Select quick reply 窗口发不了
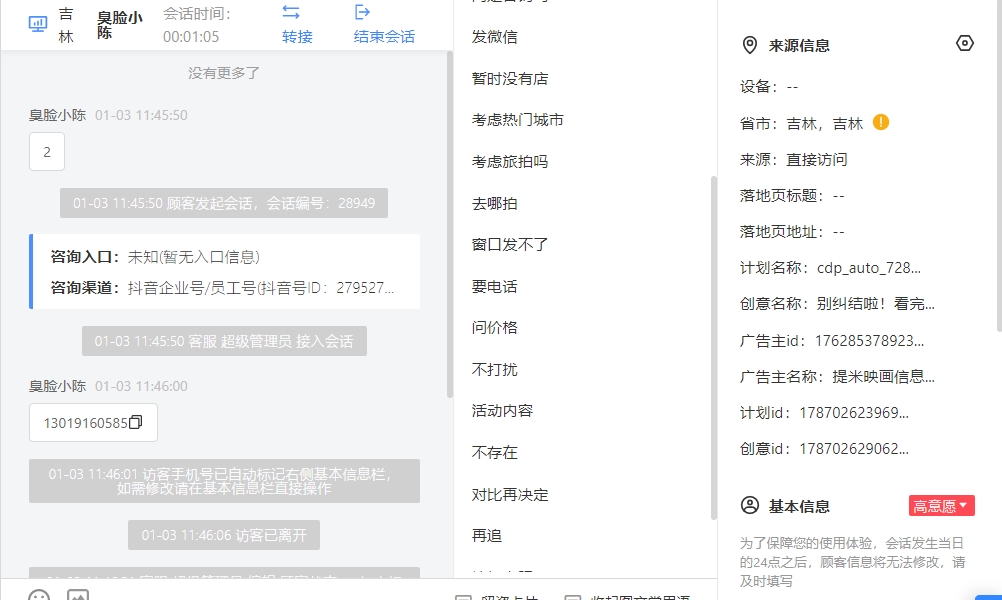1002x600 pixels. coord(510,245)
